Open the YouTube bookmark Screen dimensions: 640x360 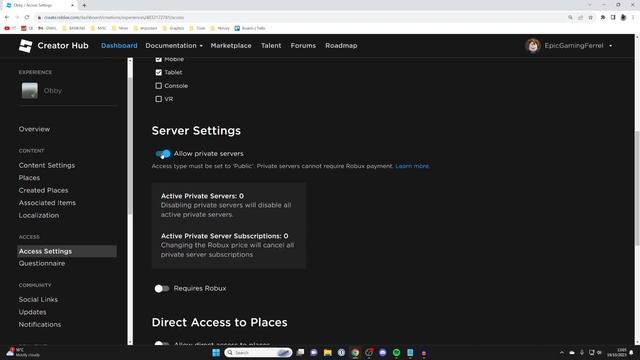pyautogui.click(x=10, y=28)
